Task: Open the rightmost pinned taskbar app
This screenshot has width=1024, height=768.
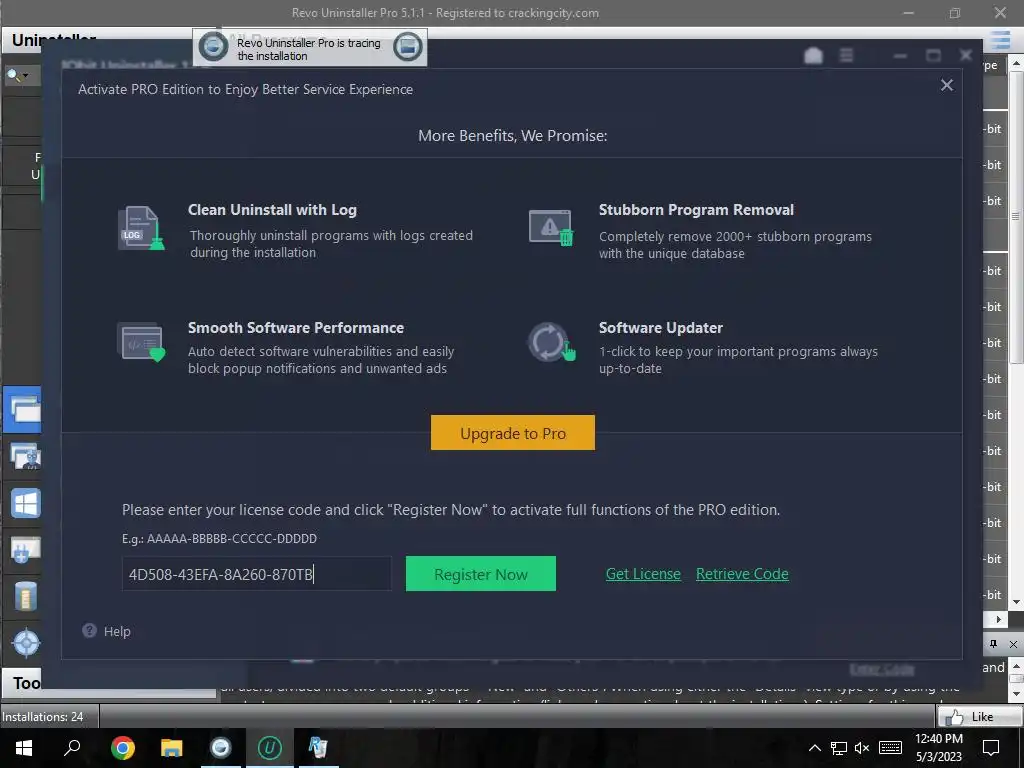Action: pos(318,748)
